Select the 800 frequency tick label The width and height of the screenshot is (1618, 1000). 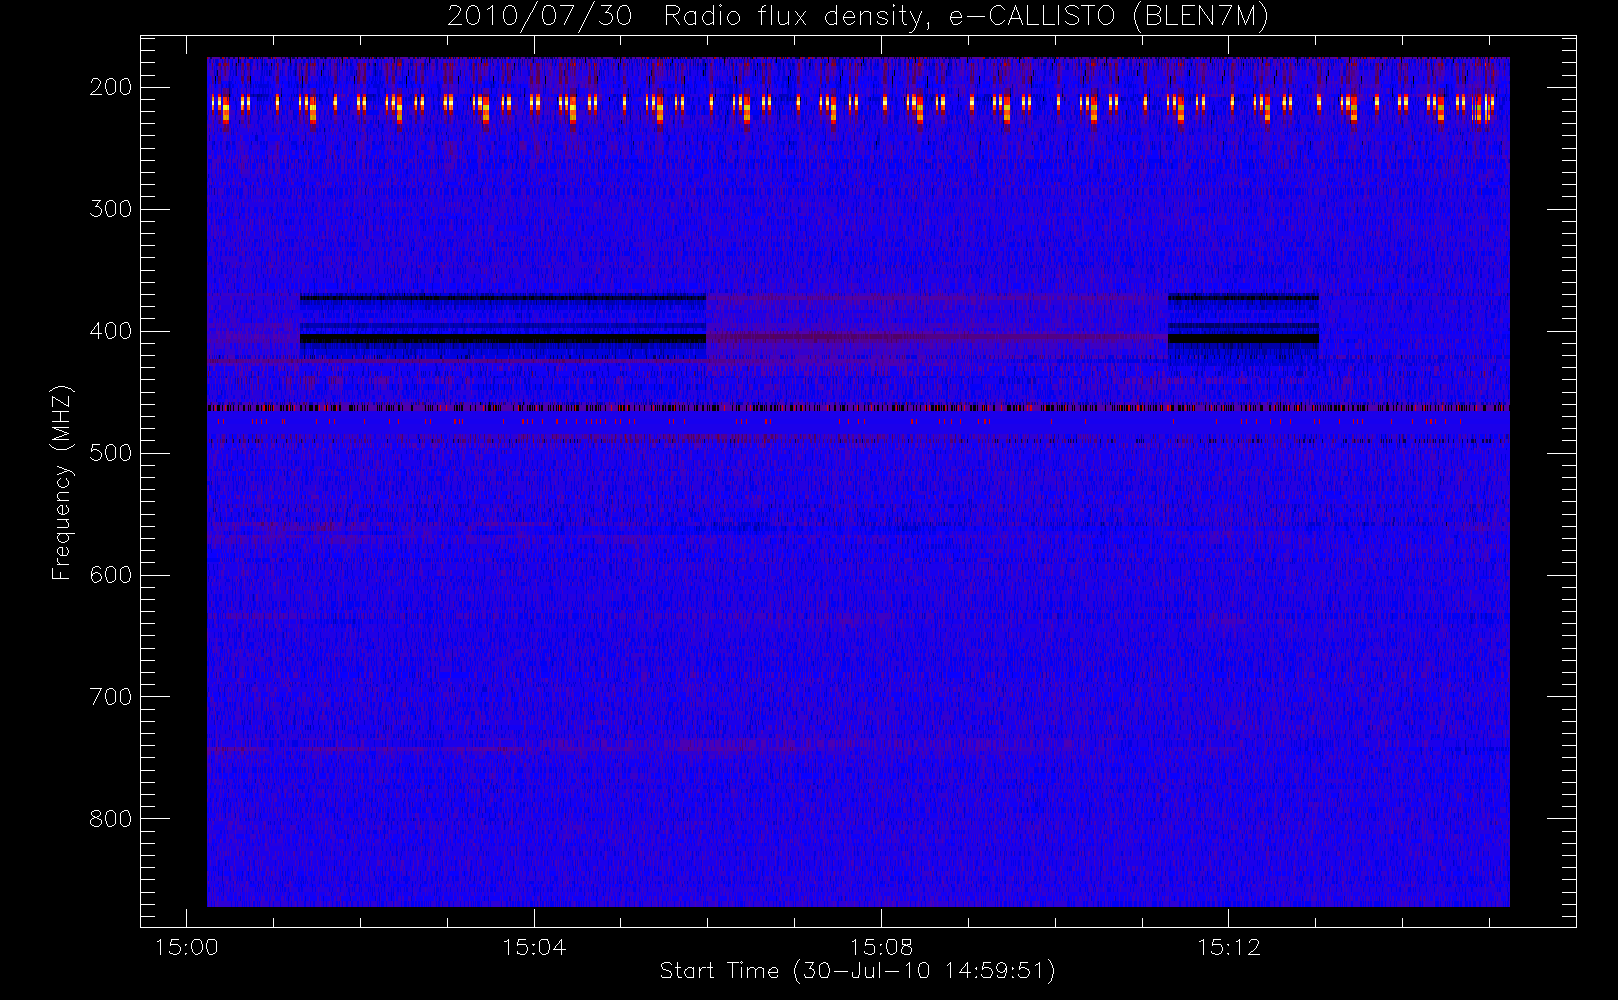111,819
